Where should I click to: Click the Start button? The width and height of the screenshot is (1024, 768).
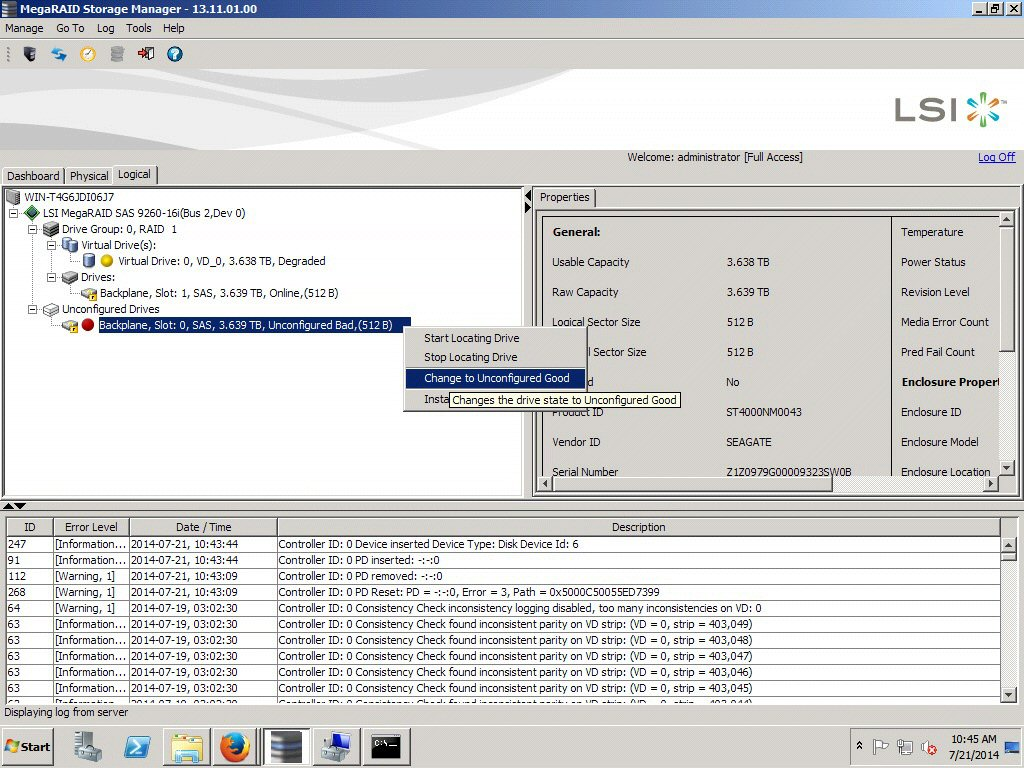click(27, 746)
